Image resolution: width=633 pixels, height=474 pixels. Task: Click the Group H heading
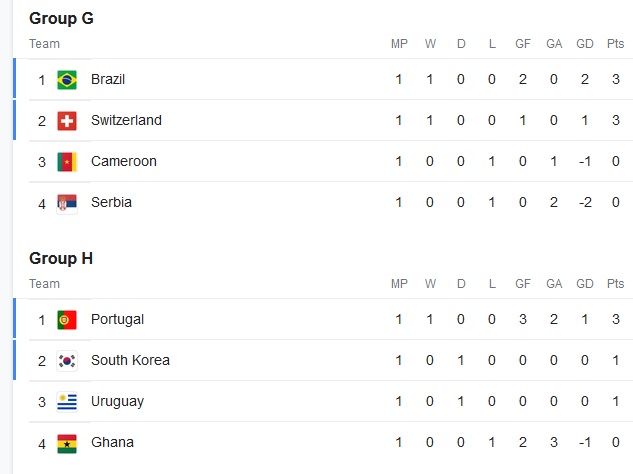point(61,258)
